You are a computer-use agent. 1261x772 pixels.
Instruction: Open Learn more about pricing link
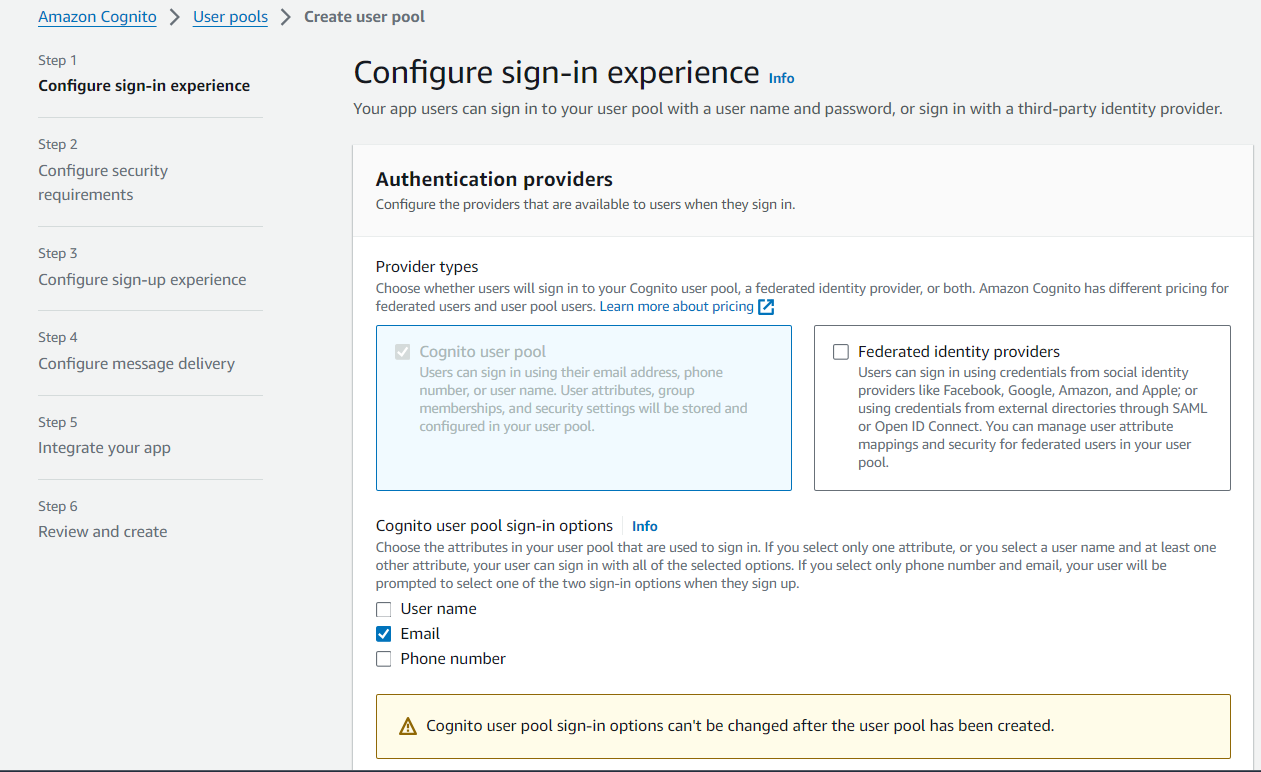tap(676, 306)
